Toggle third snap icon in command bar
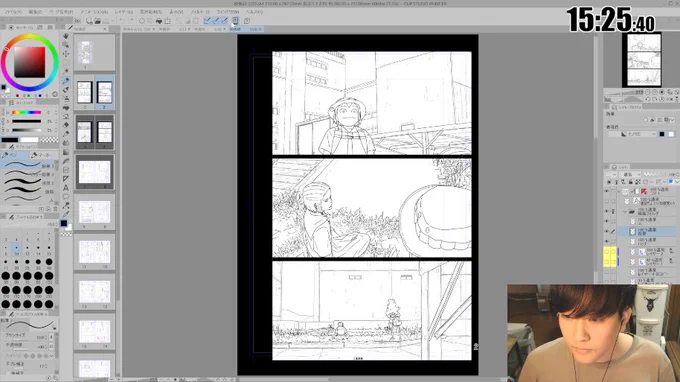The width and height of the screenshot is (680, 382). (224, 21)
